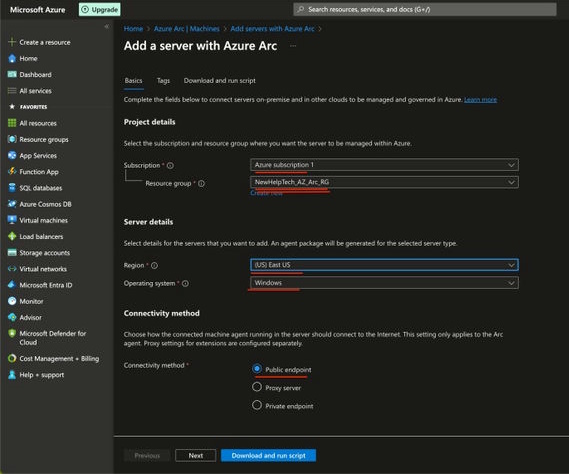The width and height of the screenshot is (569, 474).
Task: Open the Azure Cosmos DB icon
Action: tap(12, 204)
